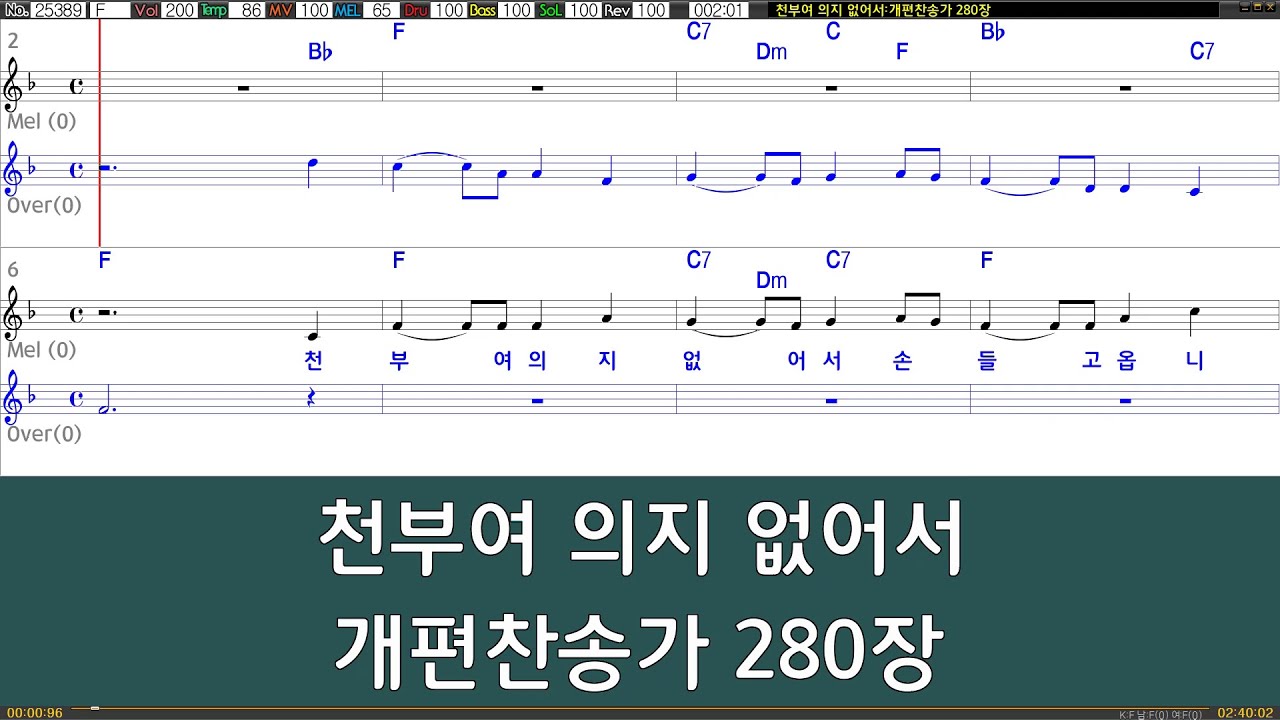This screenshot has height=720, width=1280.
Task: Change the SoL volume value 100
Action: 583,10
